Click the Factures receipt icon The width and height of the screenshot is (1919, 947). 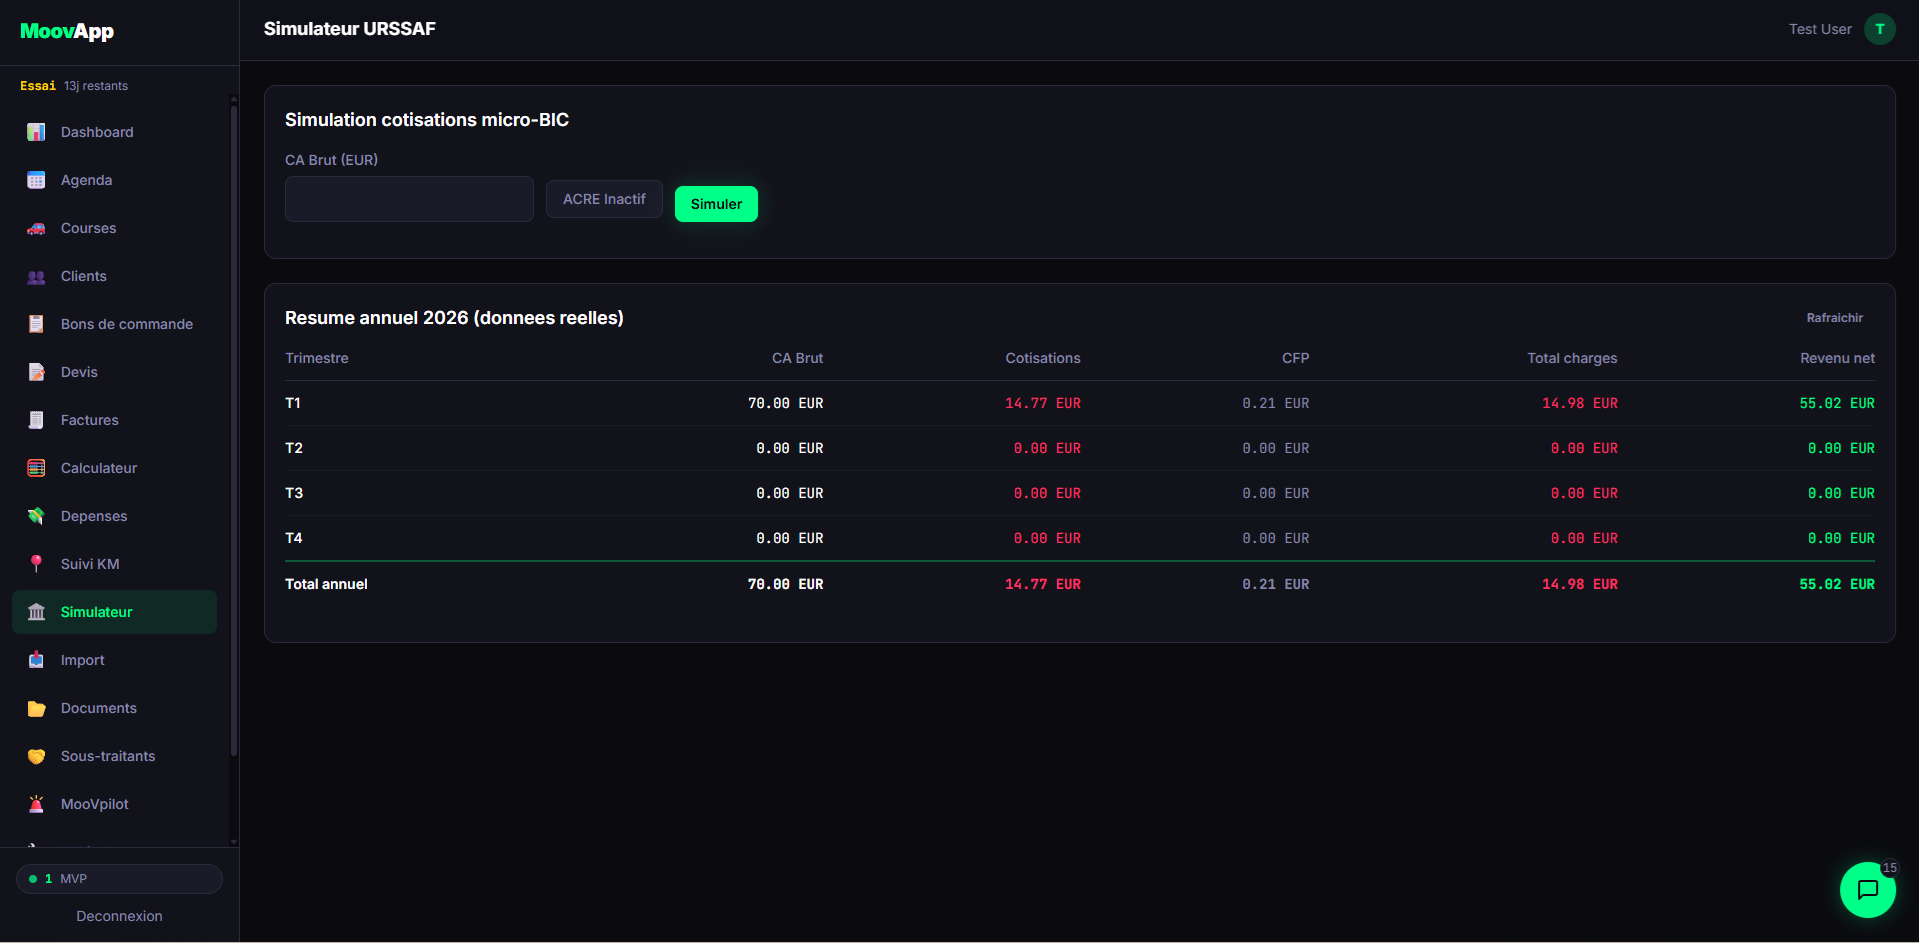click(x=36, y=420)
